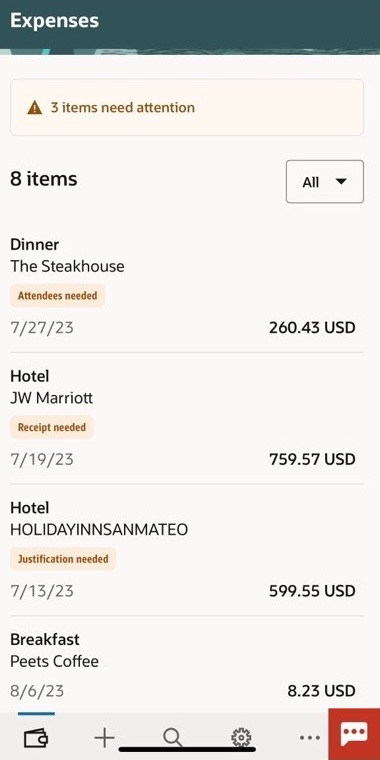Open search with the magnifier icon
Screen dimensions: 380x760
tap(173, 738)
